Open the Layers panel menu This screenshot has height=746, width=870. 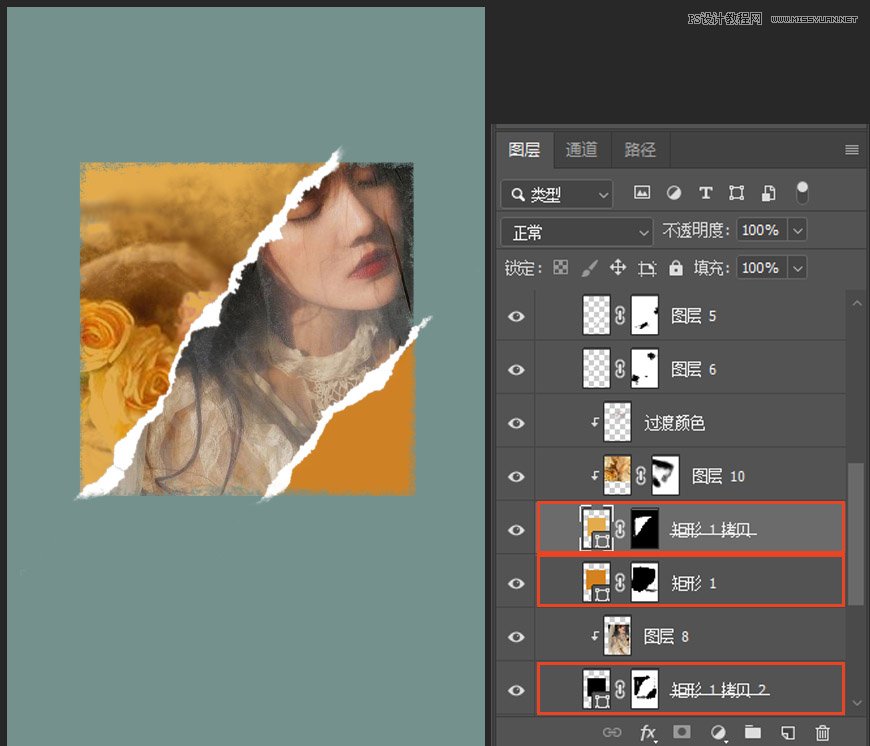point(851,150)
